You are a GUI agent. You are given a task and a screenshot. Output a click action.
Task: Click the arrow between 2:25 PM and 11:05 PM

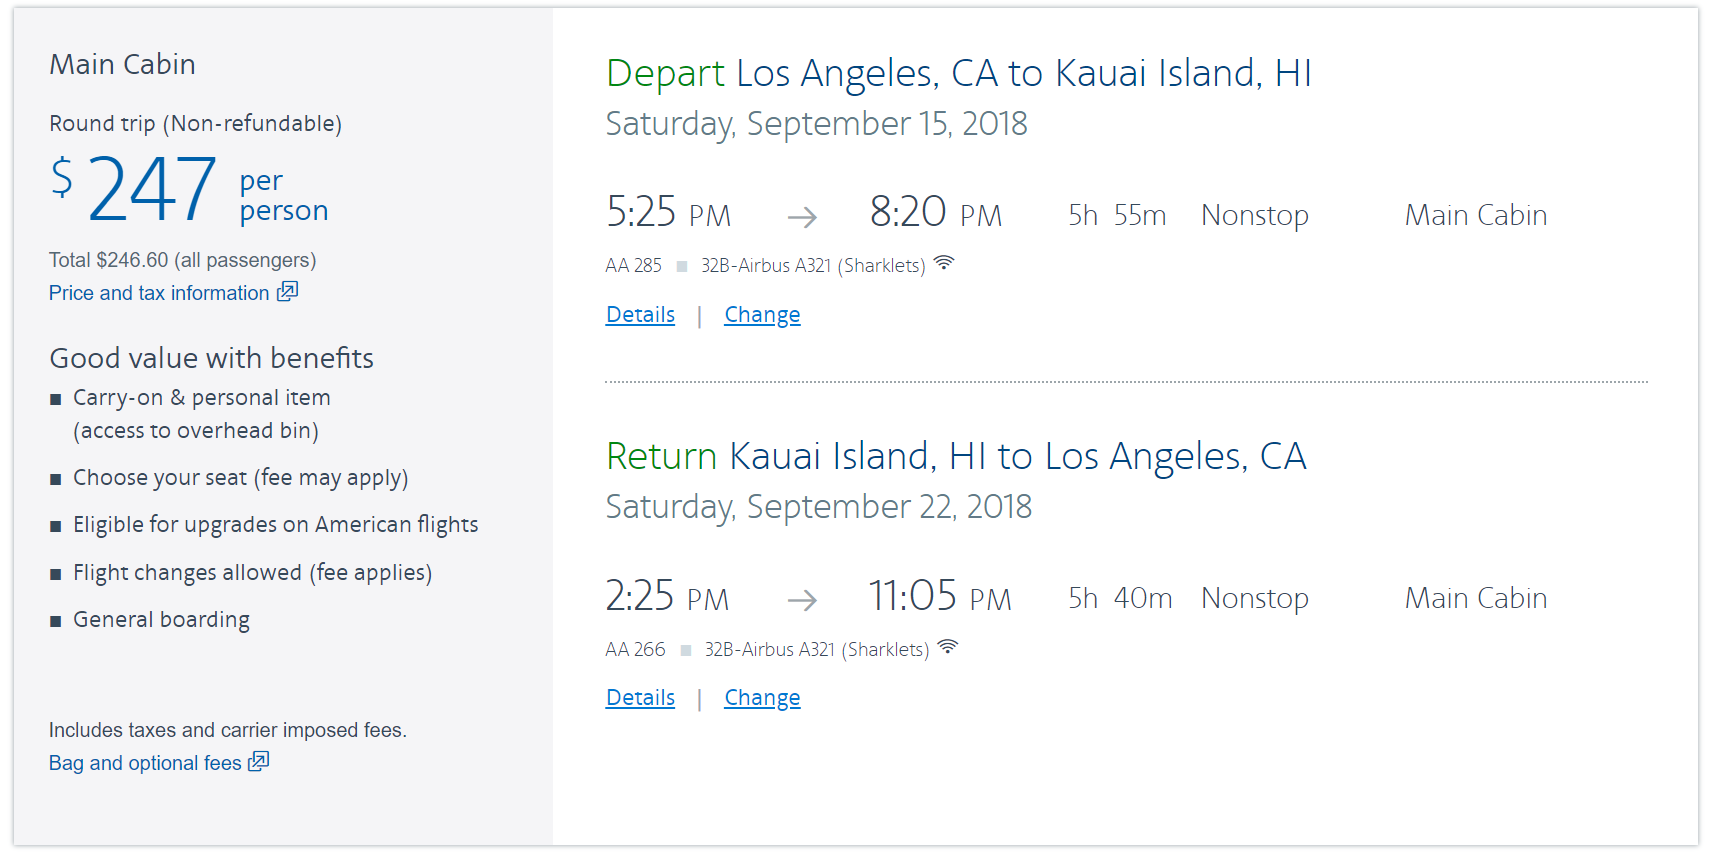coord(802,600)
